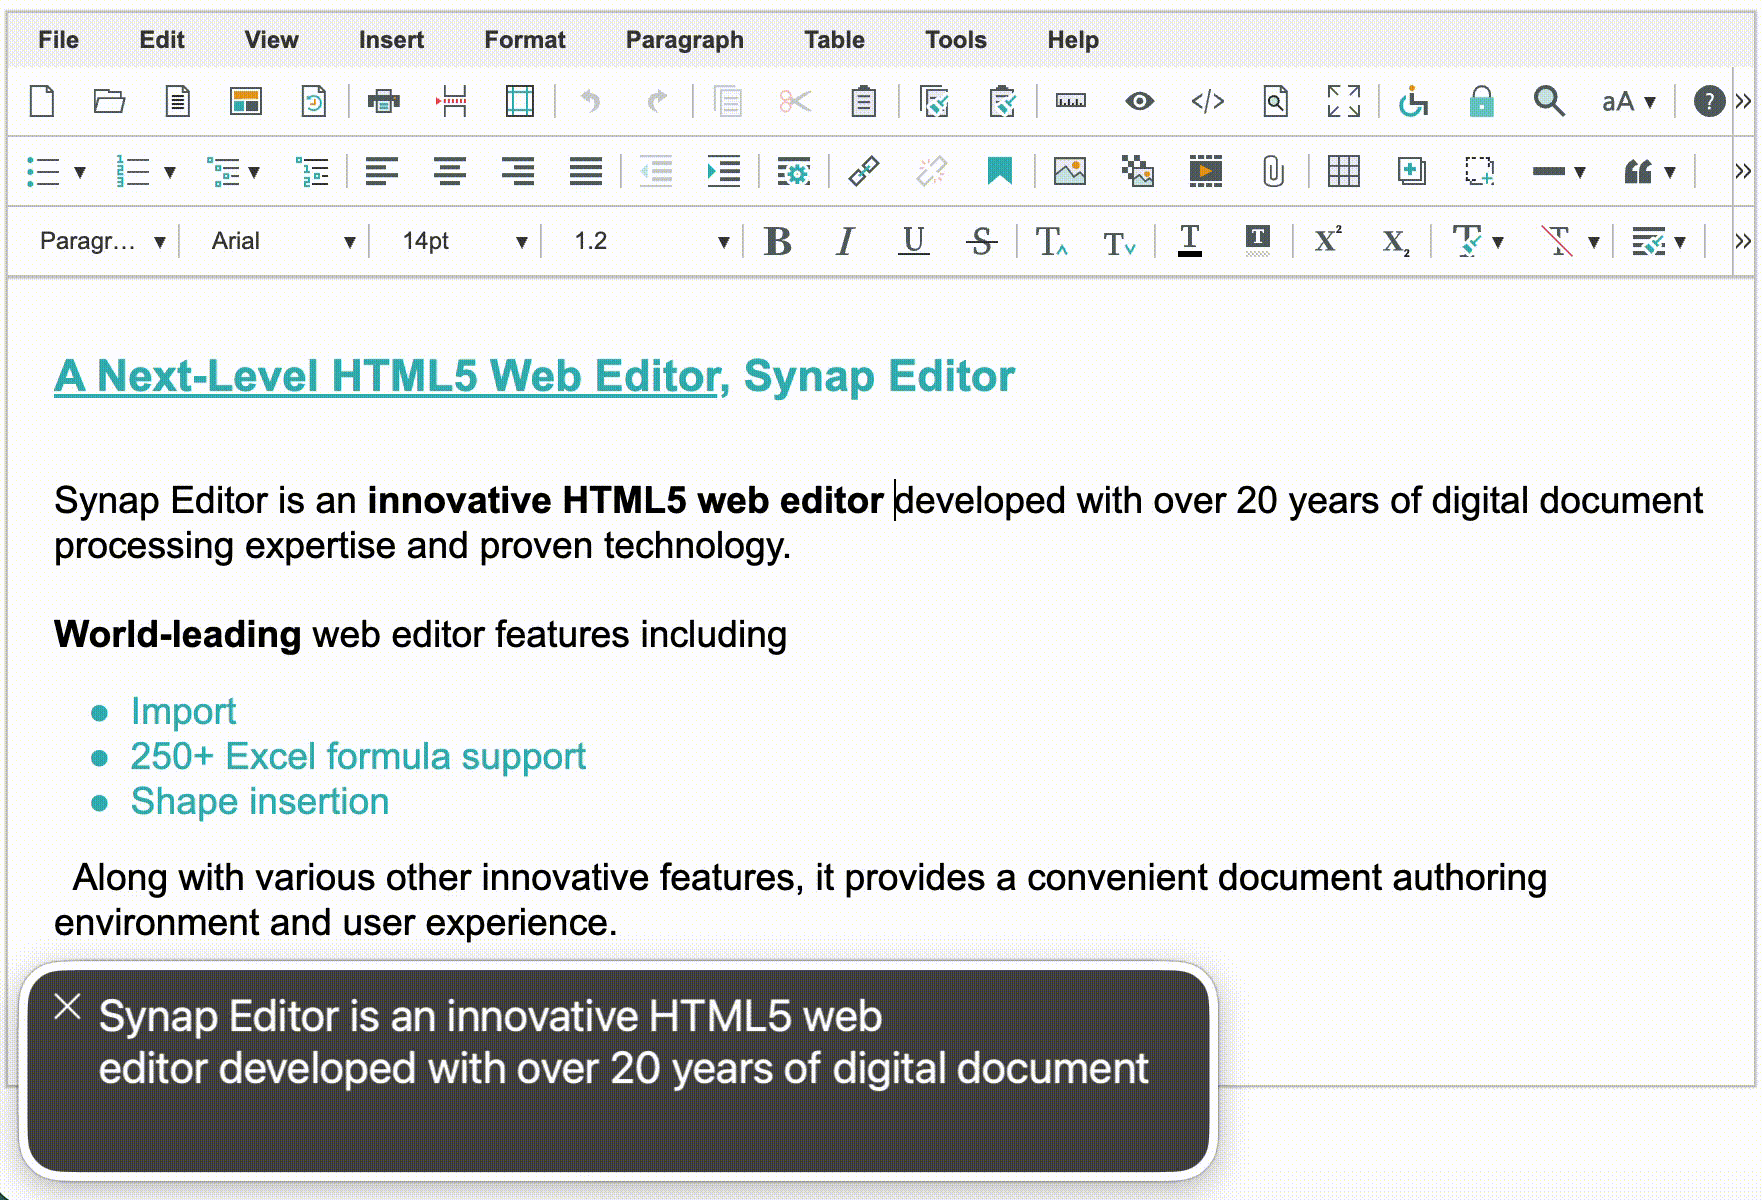Screen dimensions: 1762x1200
Task: Toggle strikethrough formatting
Action: (x=982, y=241)
